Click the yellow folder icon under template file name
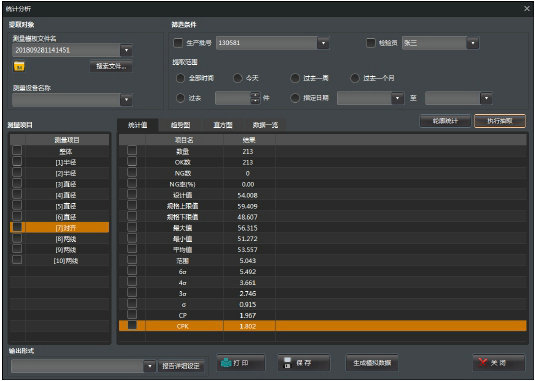 point(19,66)
